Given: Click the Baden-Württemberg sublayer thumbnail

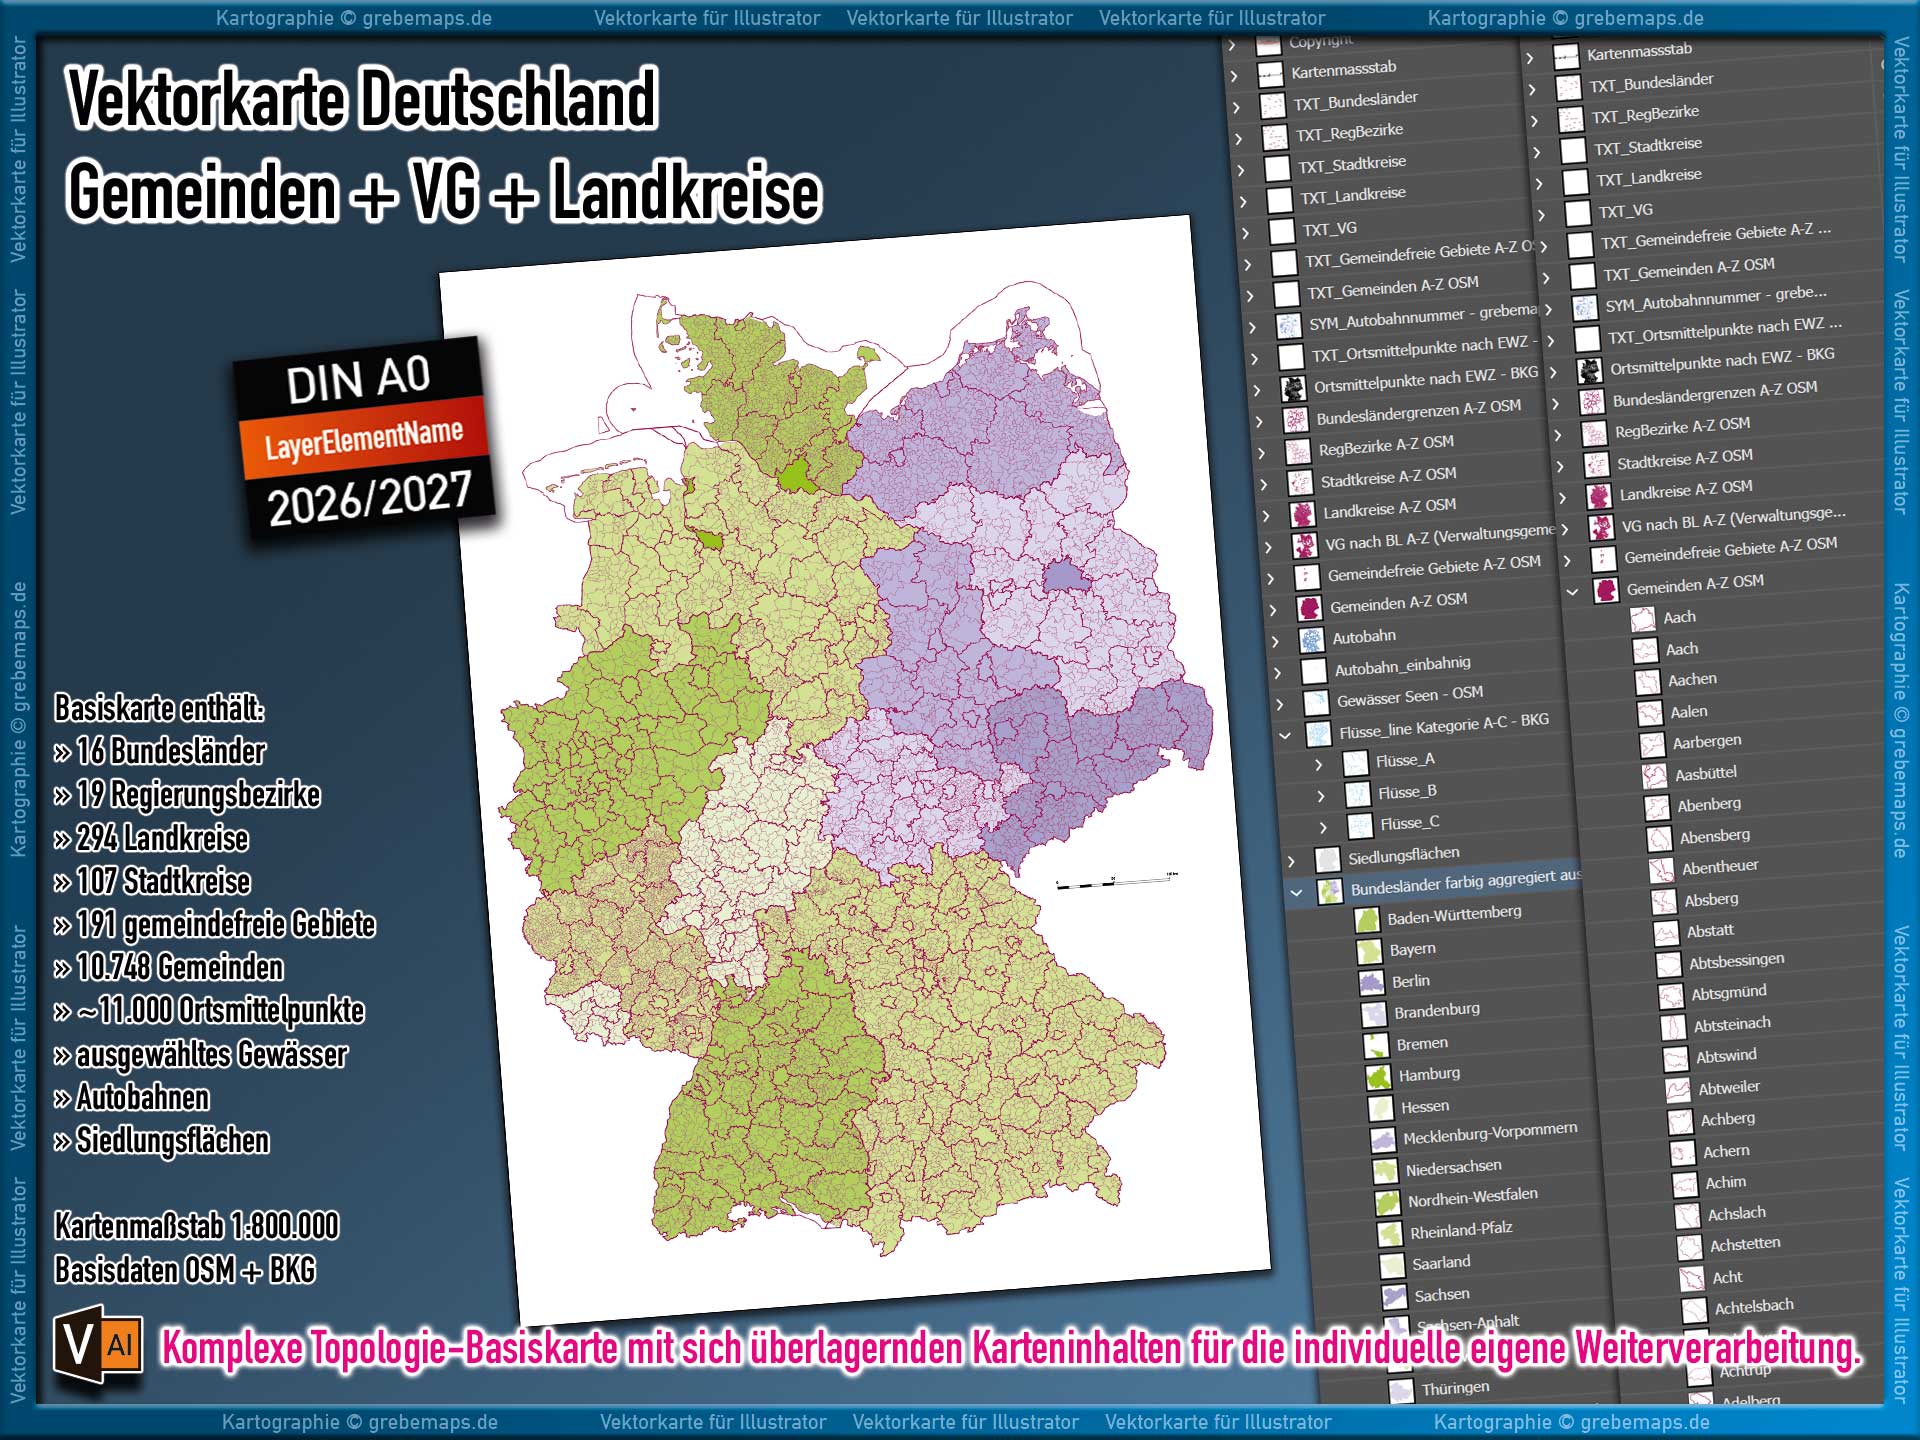Looking at the screenshot, I should pyautogui.click(x=1366, y=921).
